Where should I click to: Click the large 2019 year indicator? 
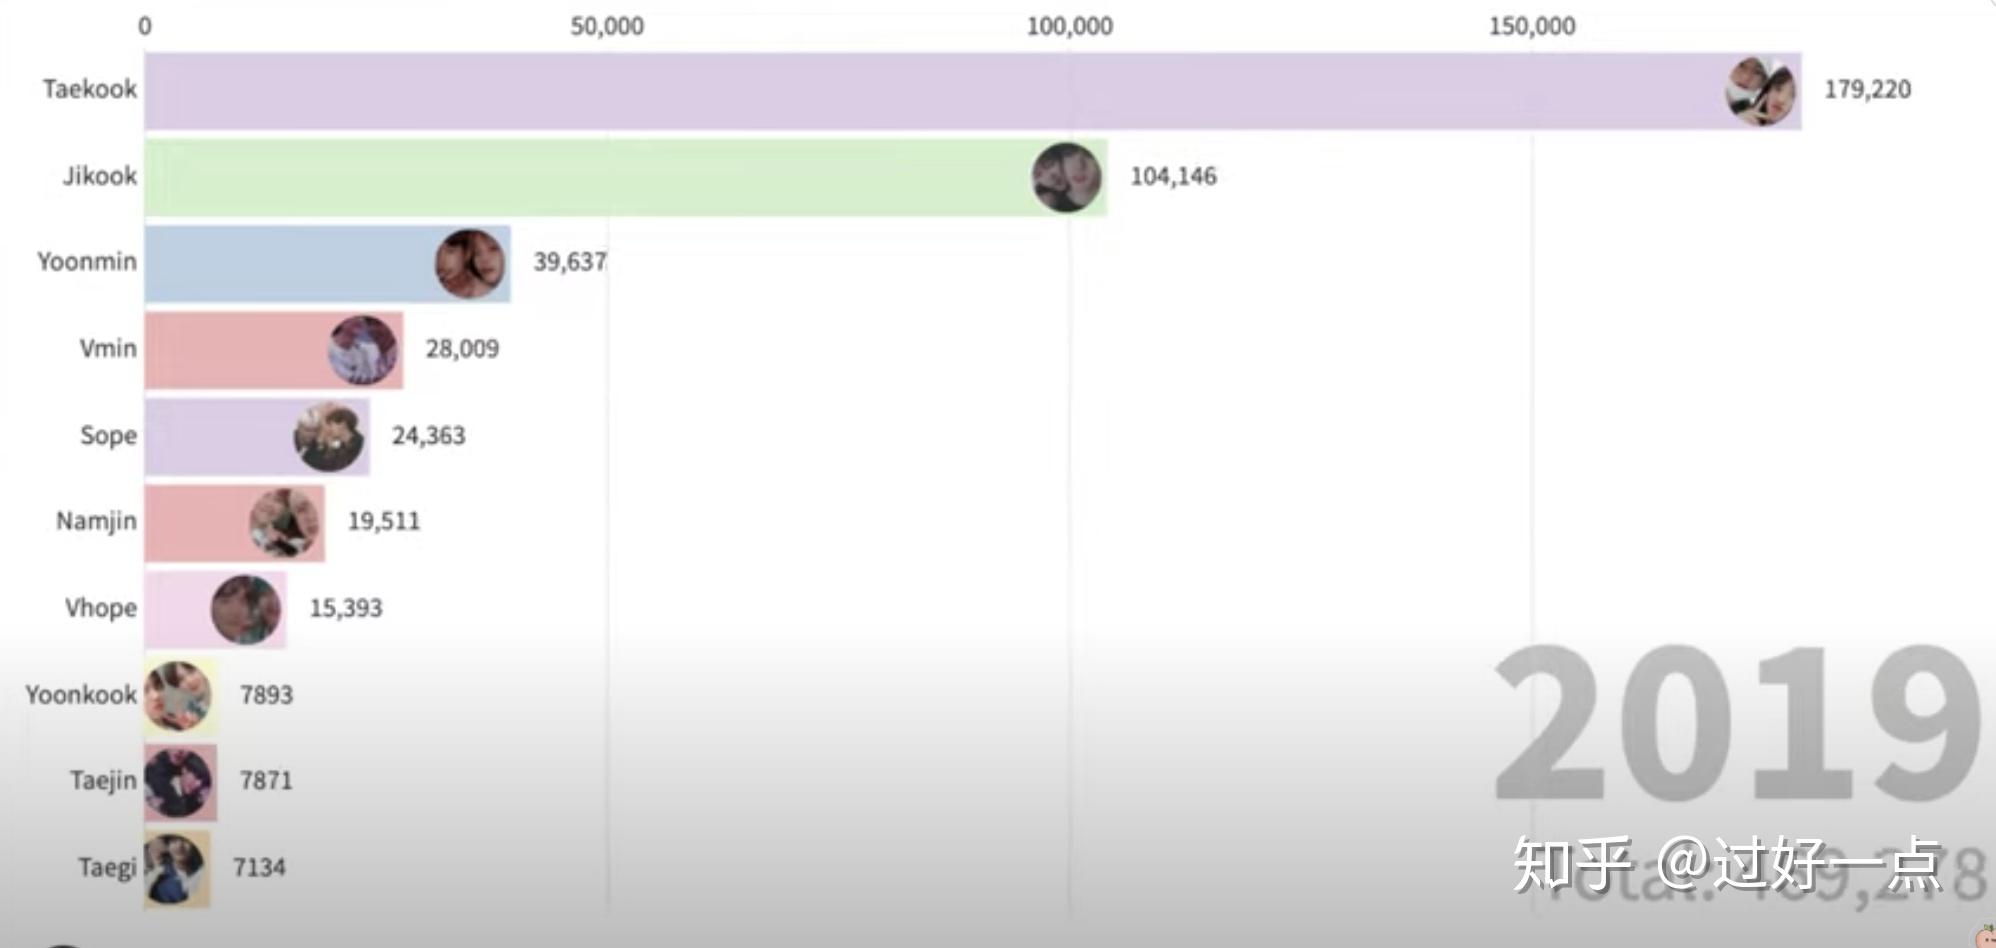pos(1738,725)
